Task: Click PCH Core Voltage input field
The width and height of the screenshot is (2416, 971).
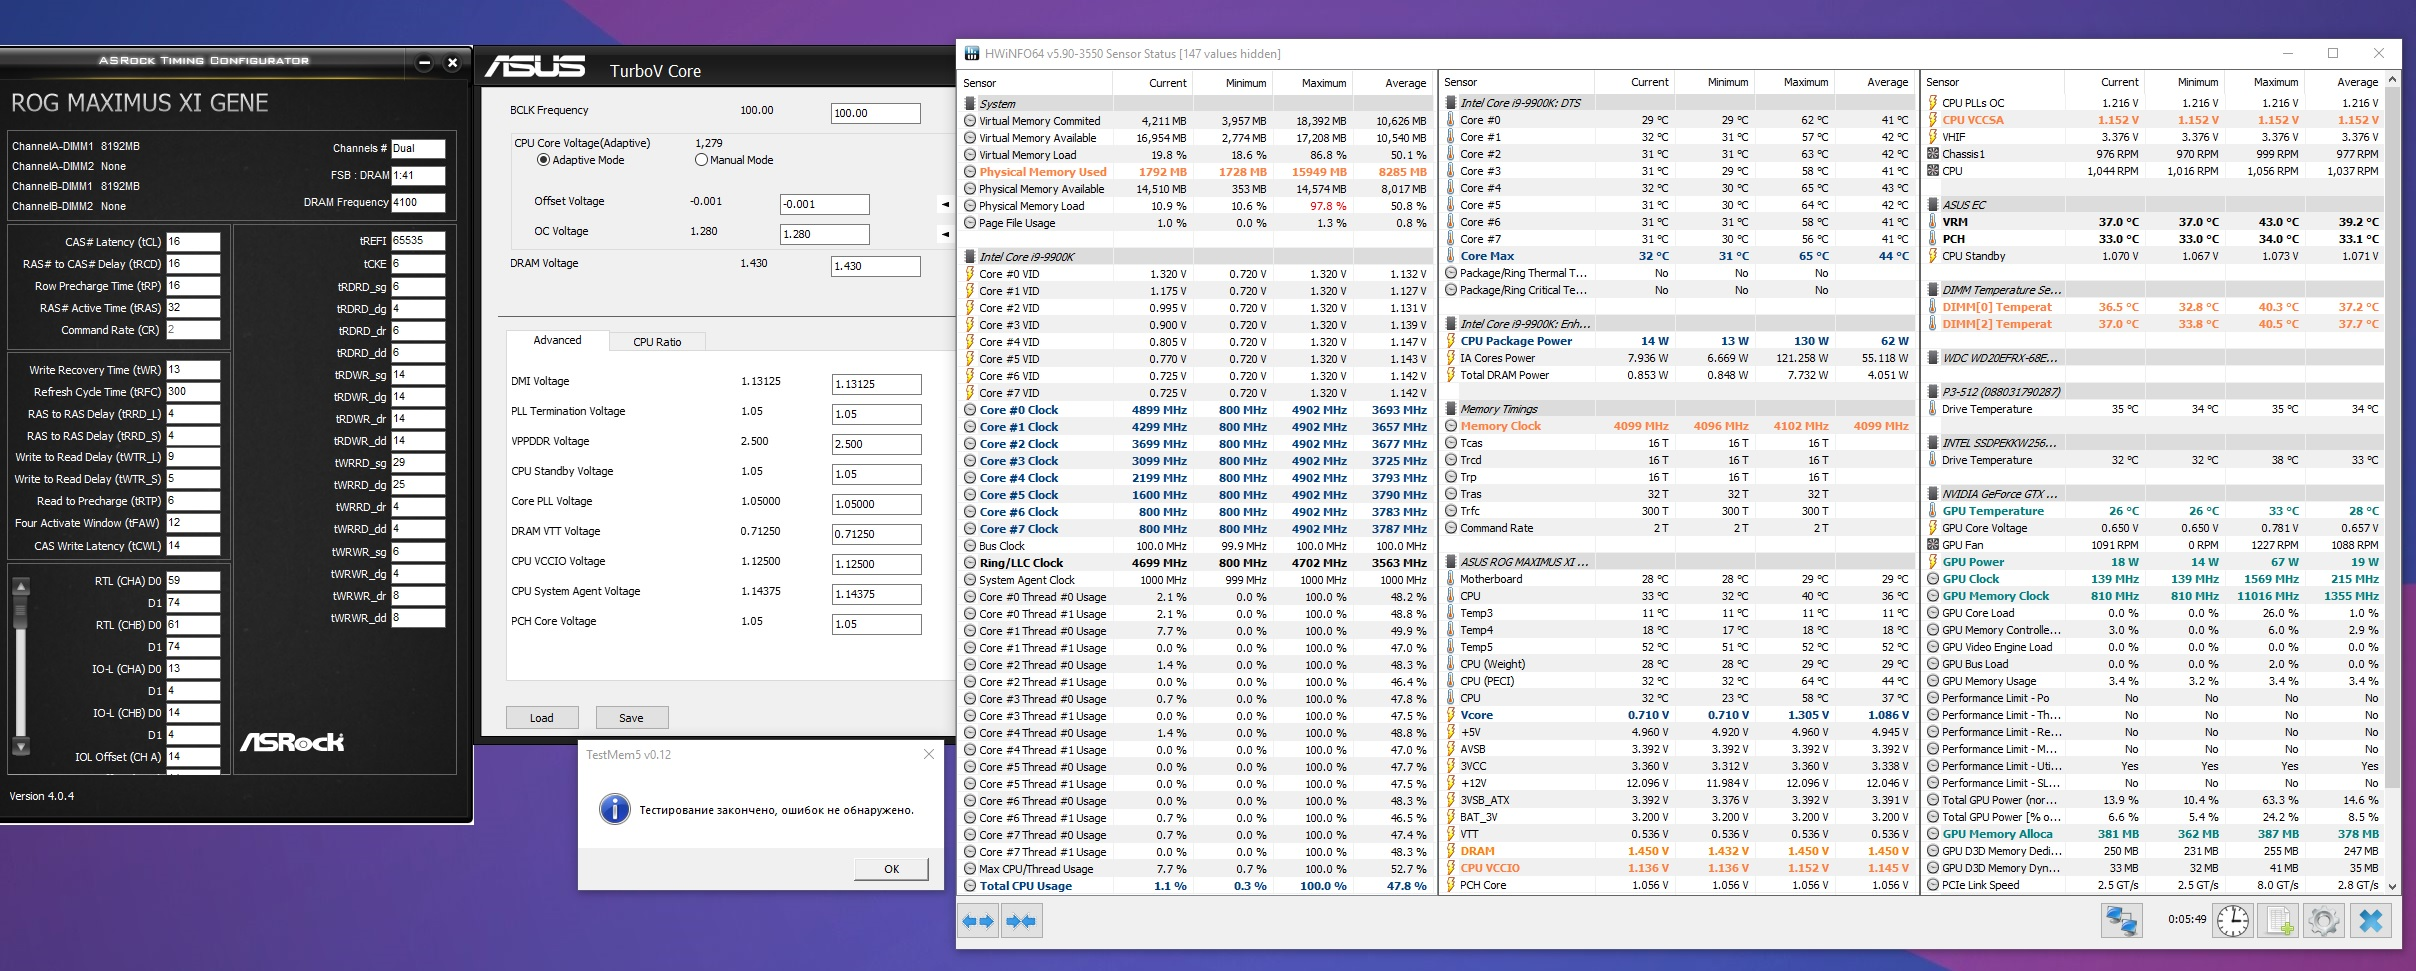Action: 876,624
